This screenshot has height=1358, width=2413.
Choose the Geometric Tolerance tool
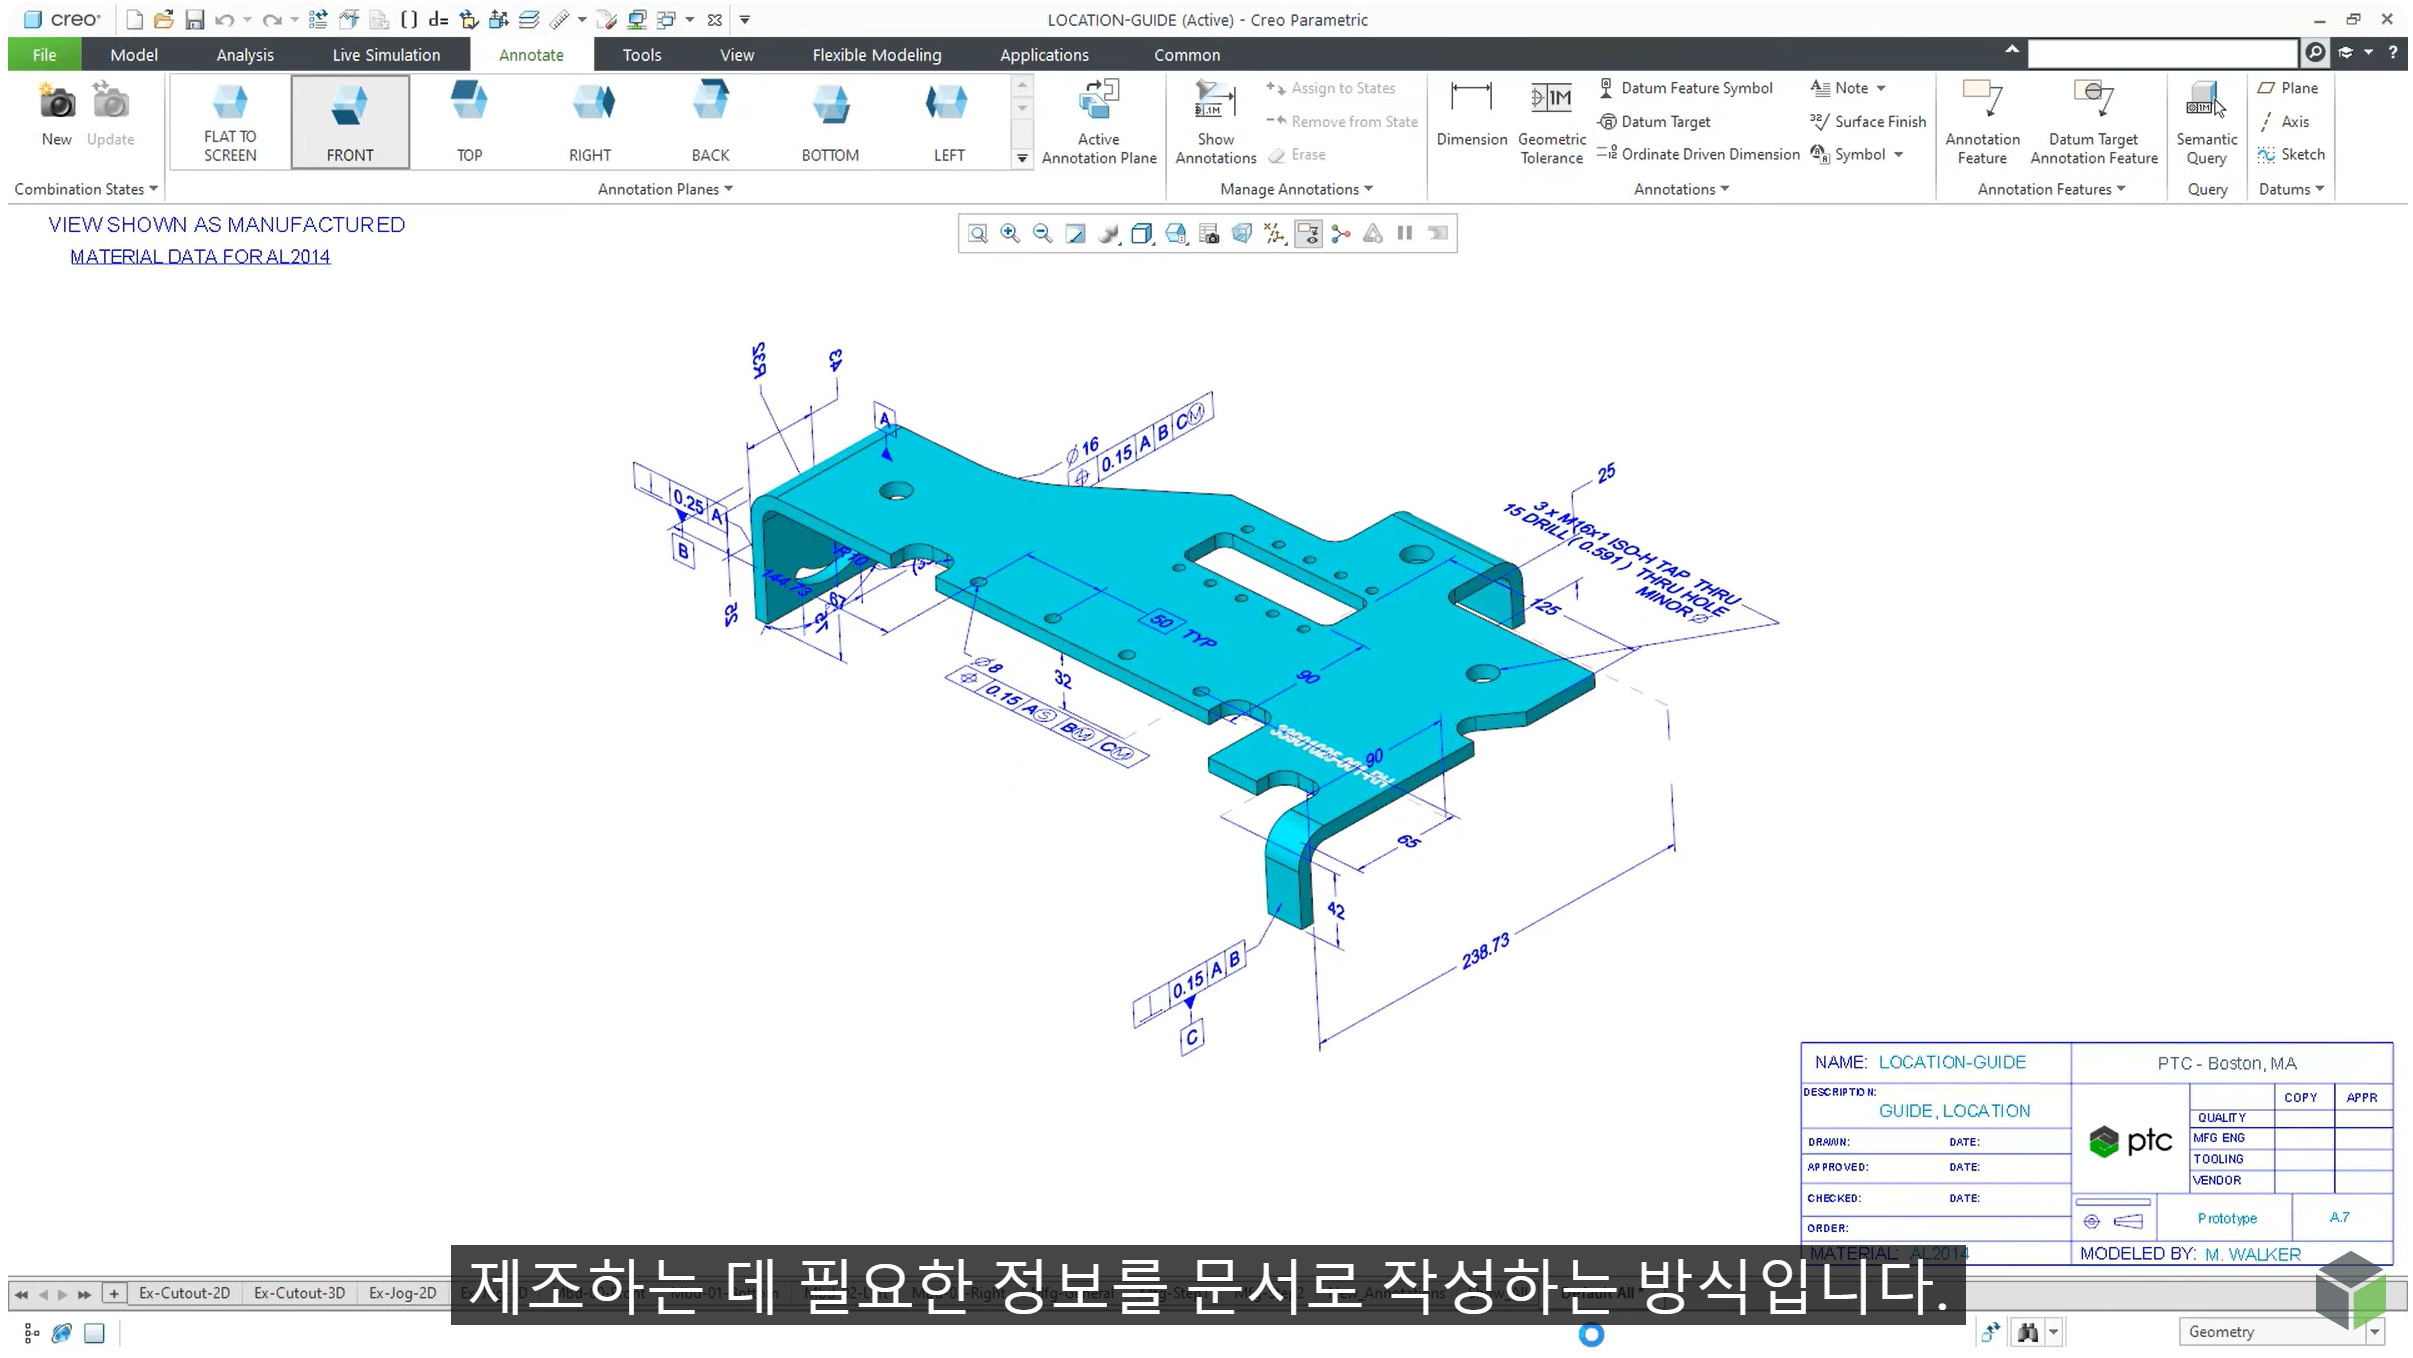point(1551,122)
